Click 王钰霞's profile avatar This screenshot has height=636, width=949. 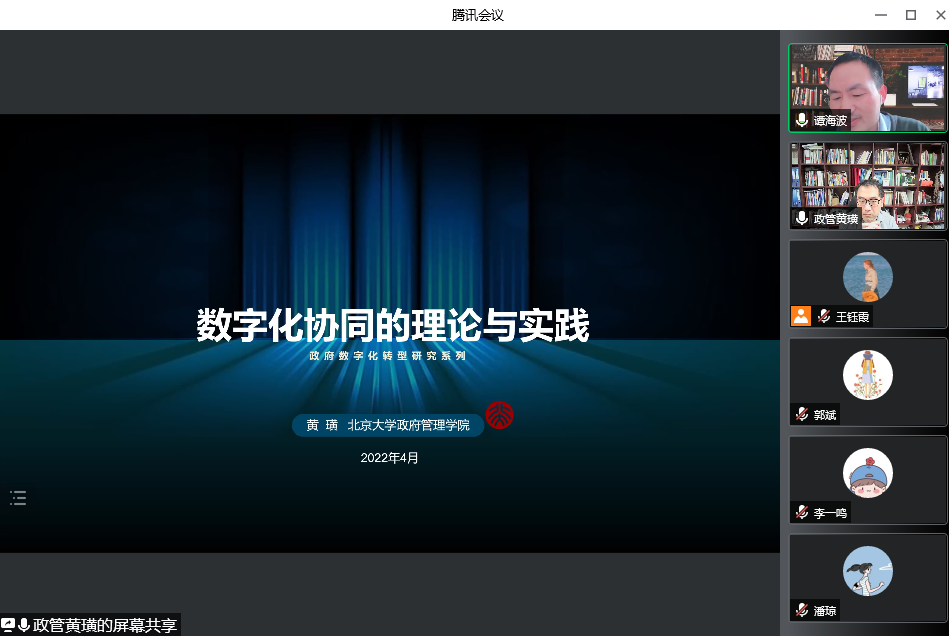(x=867, y=277)
